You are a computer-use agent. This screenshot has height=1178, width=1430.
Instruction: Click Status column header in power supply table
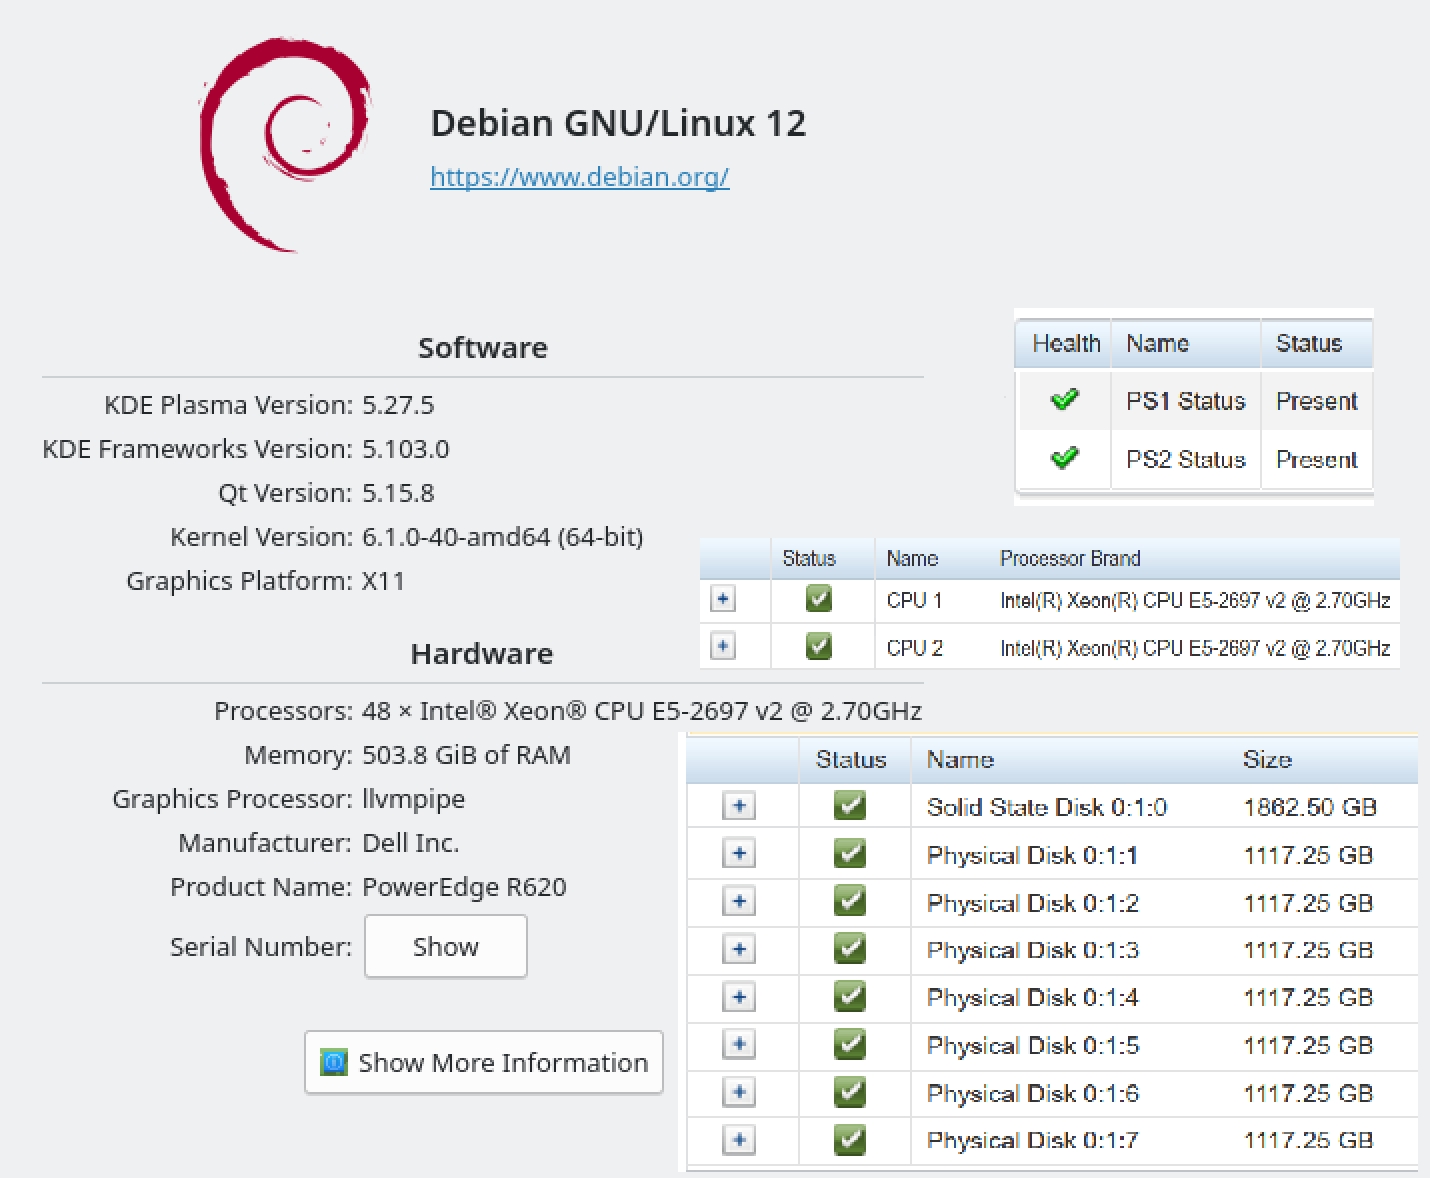(1309, 344)
